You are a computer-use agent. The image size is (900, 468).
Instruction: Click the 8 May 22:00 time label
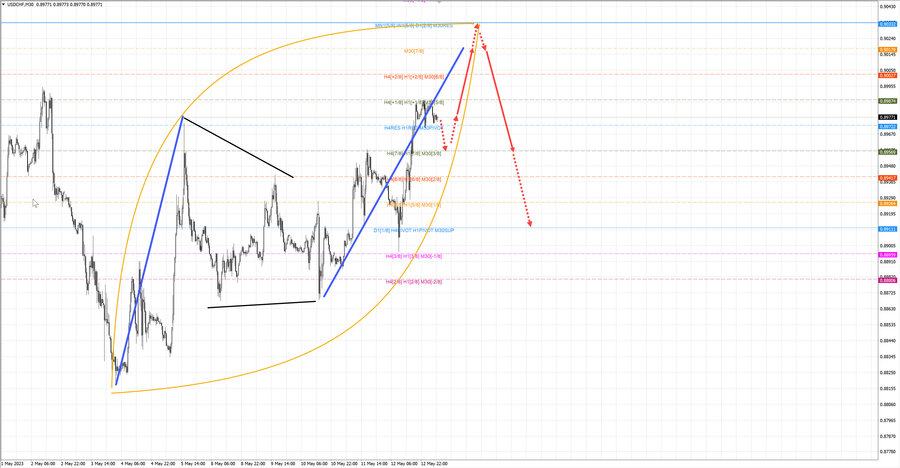[253, 463]
